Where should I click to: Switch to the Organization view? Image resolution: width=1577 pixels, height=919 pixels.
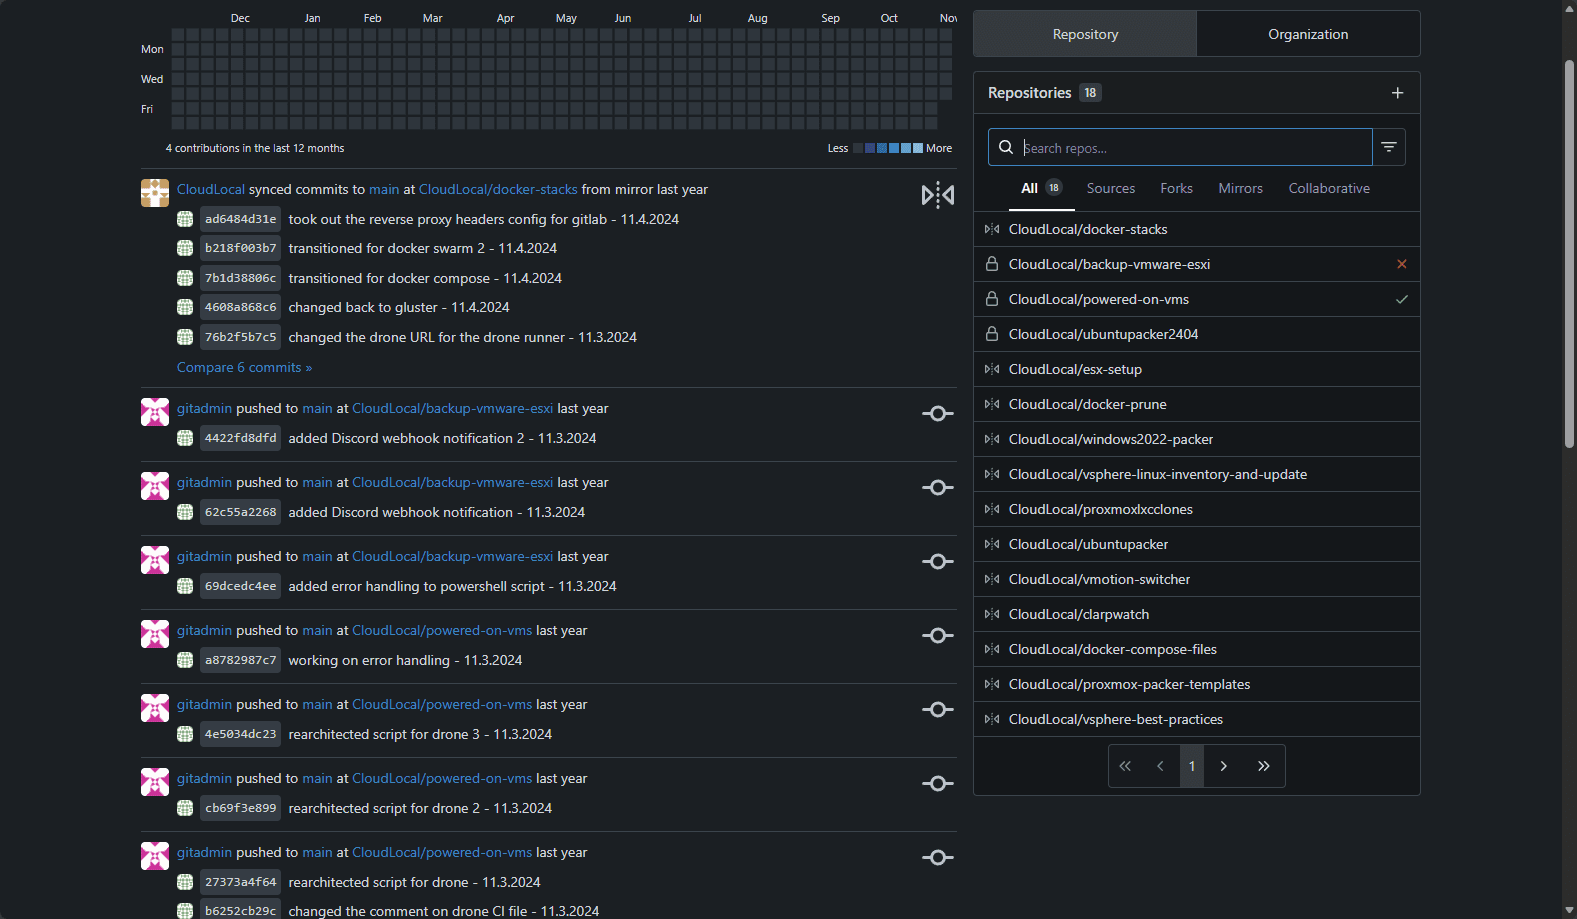[x=1307, y=34]
